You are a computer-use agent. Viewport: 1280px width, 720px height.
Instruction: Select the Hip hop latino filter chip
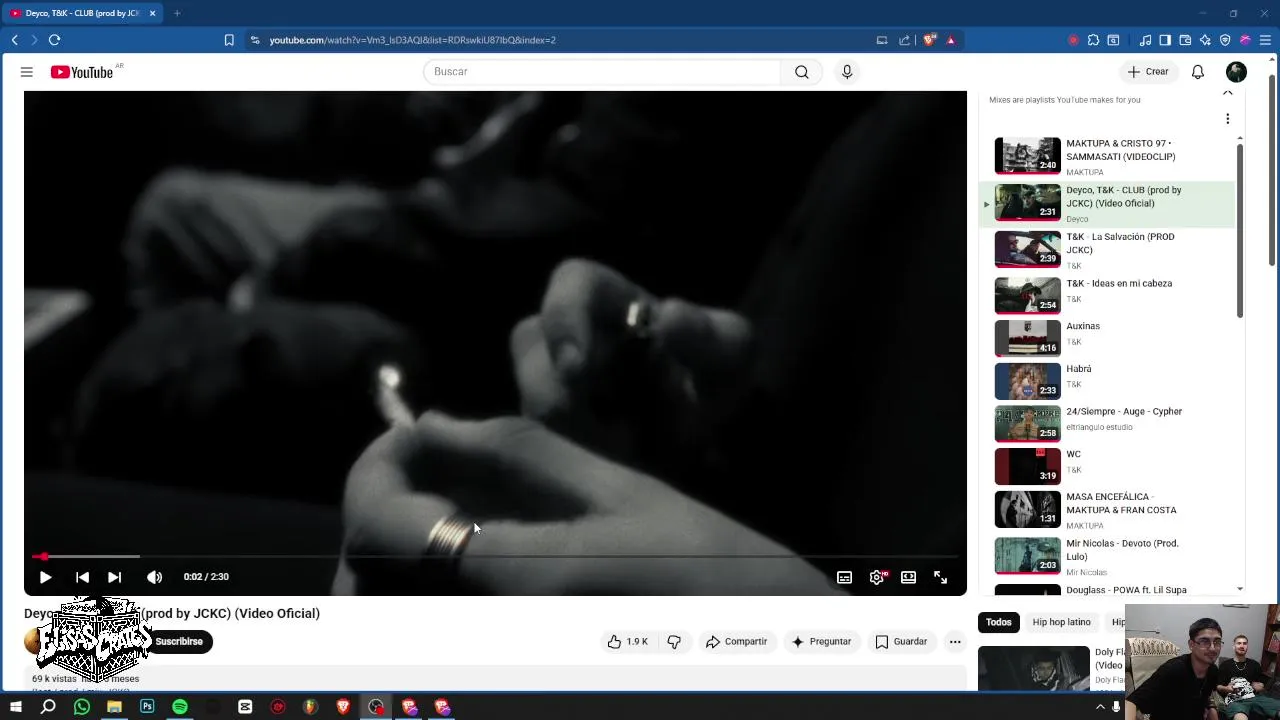pos(1061,622)
